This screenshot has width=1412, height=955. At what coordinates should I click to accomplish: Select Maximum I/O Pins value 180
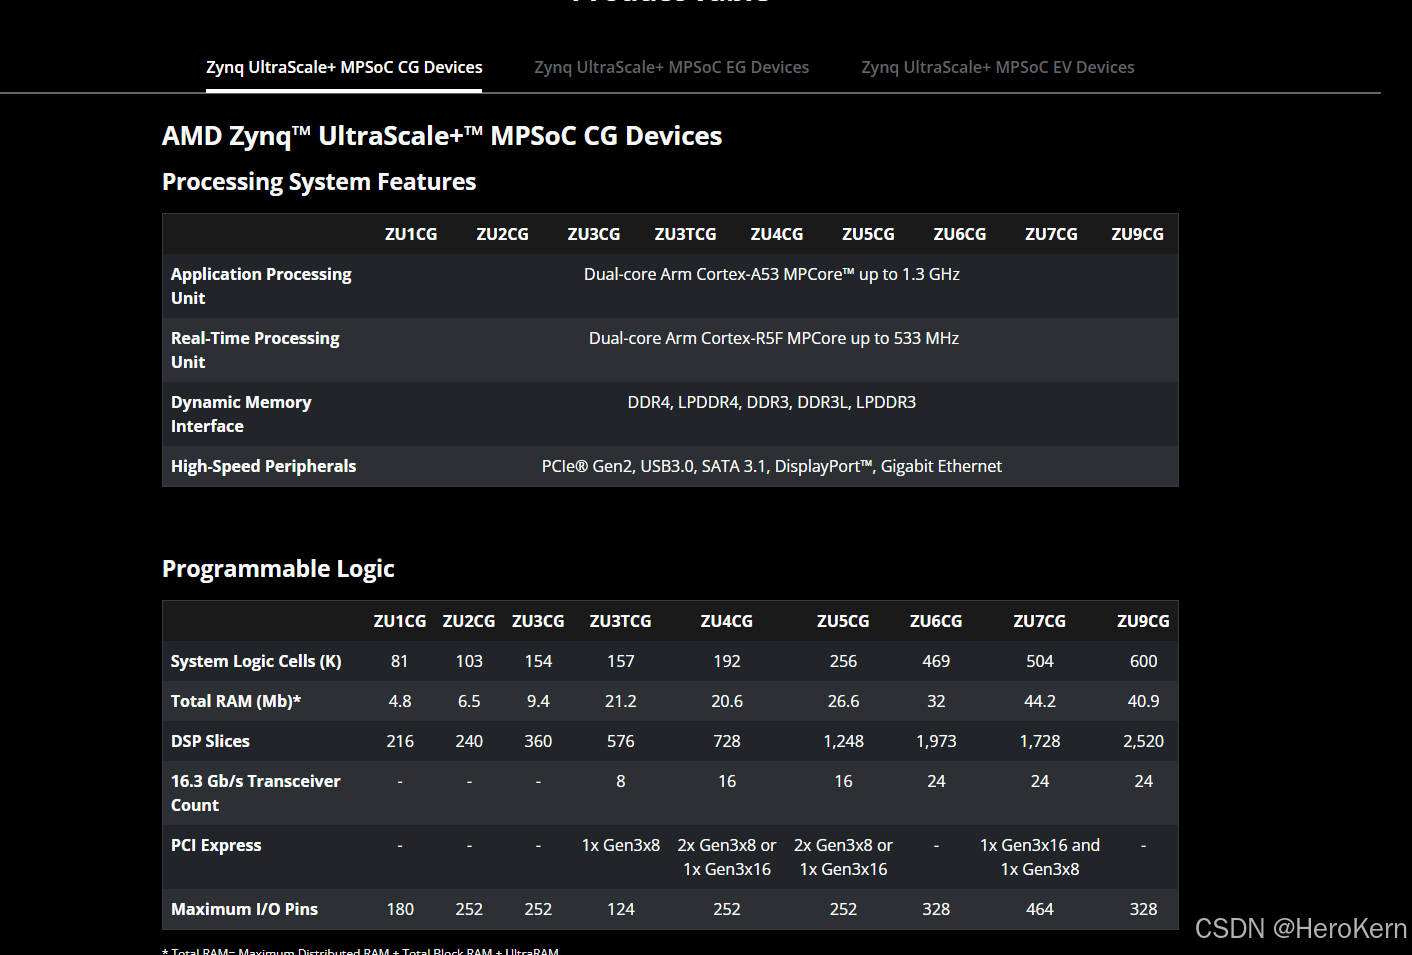tap(400, 909)
